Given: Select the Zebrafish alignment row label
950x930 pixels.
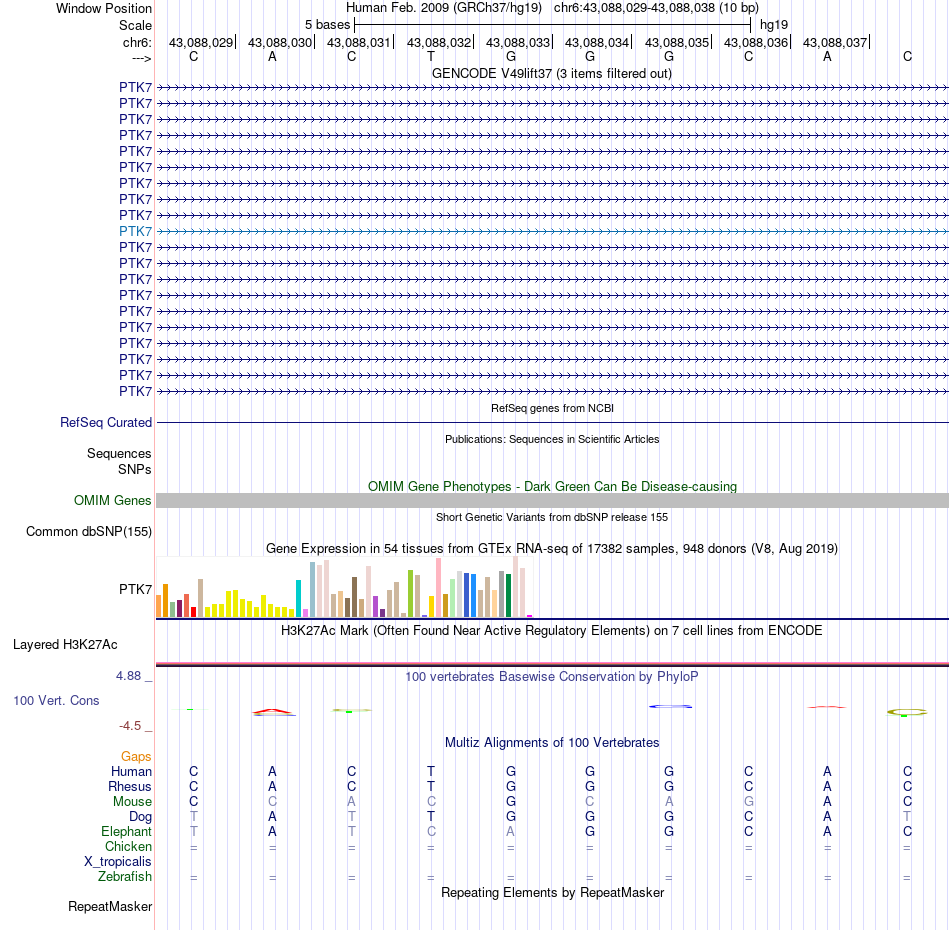Looking at the screenshot, I should [x=125, y=877].
